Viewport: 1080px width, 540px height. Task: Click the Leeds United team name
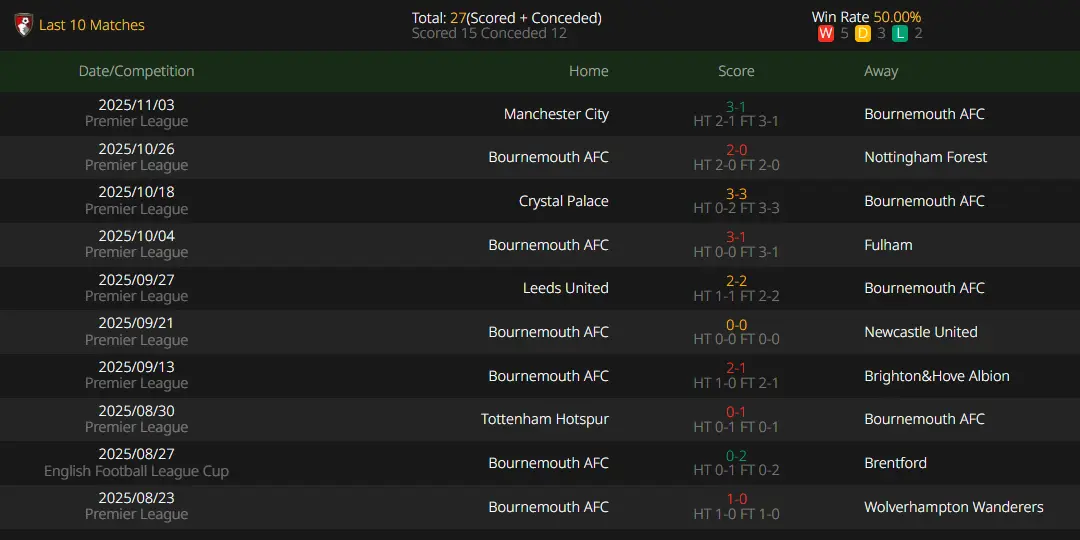coord(565,288)
